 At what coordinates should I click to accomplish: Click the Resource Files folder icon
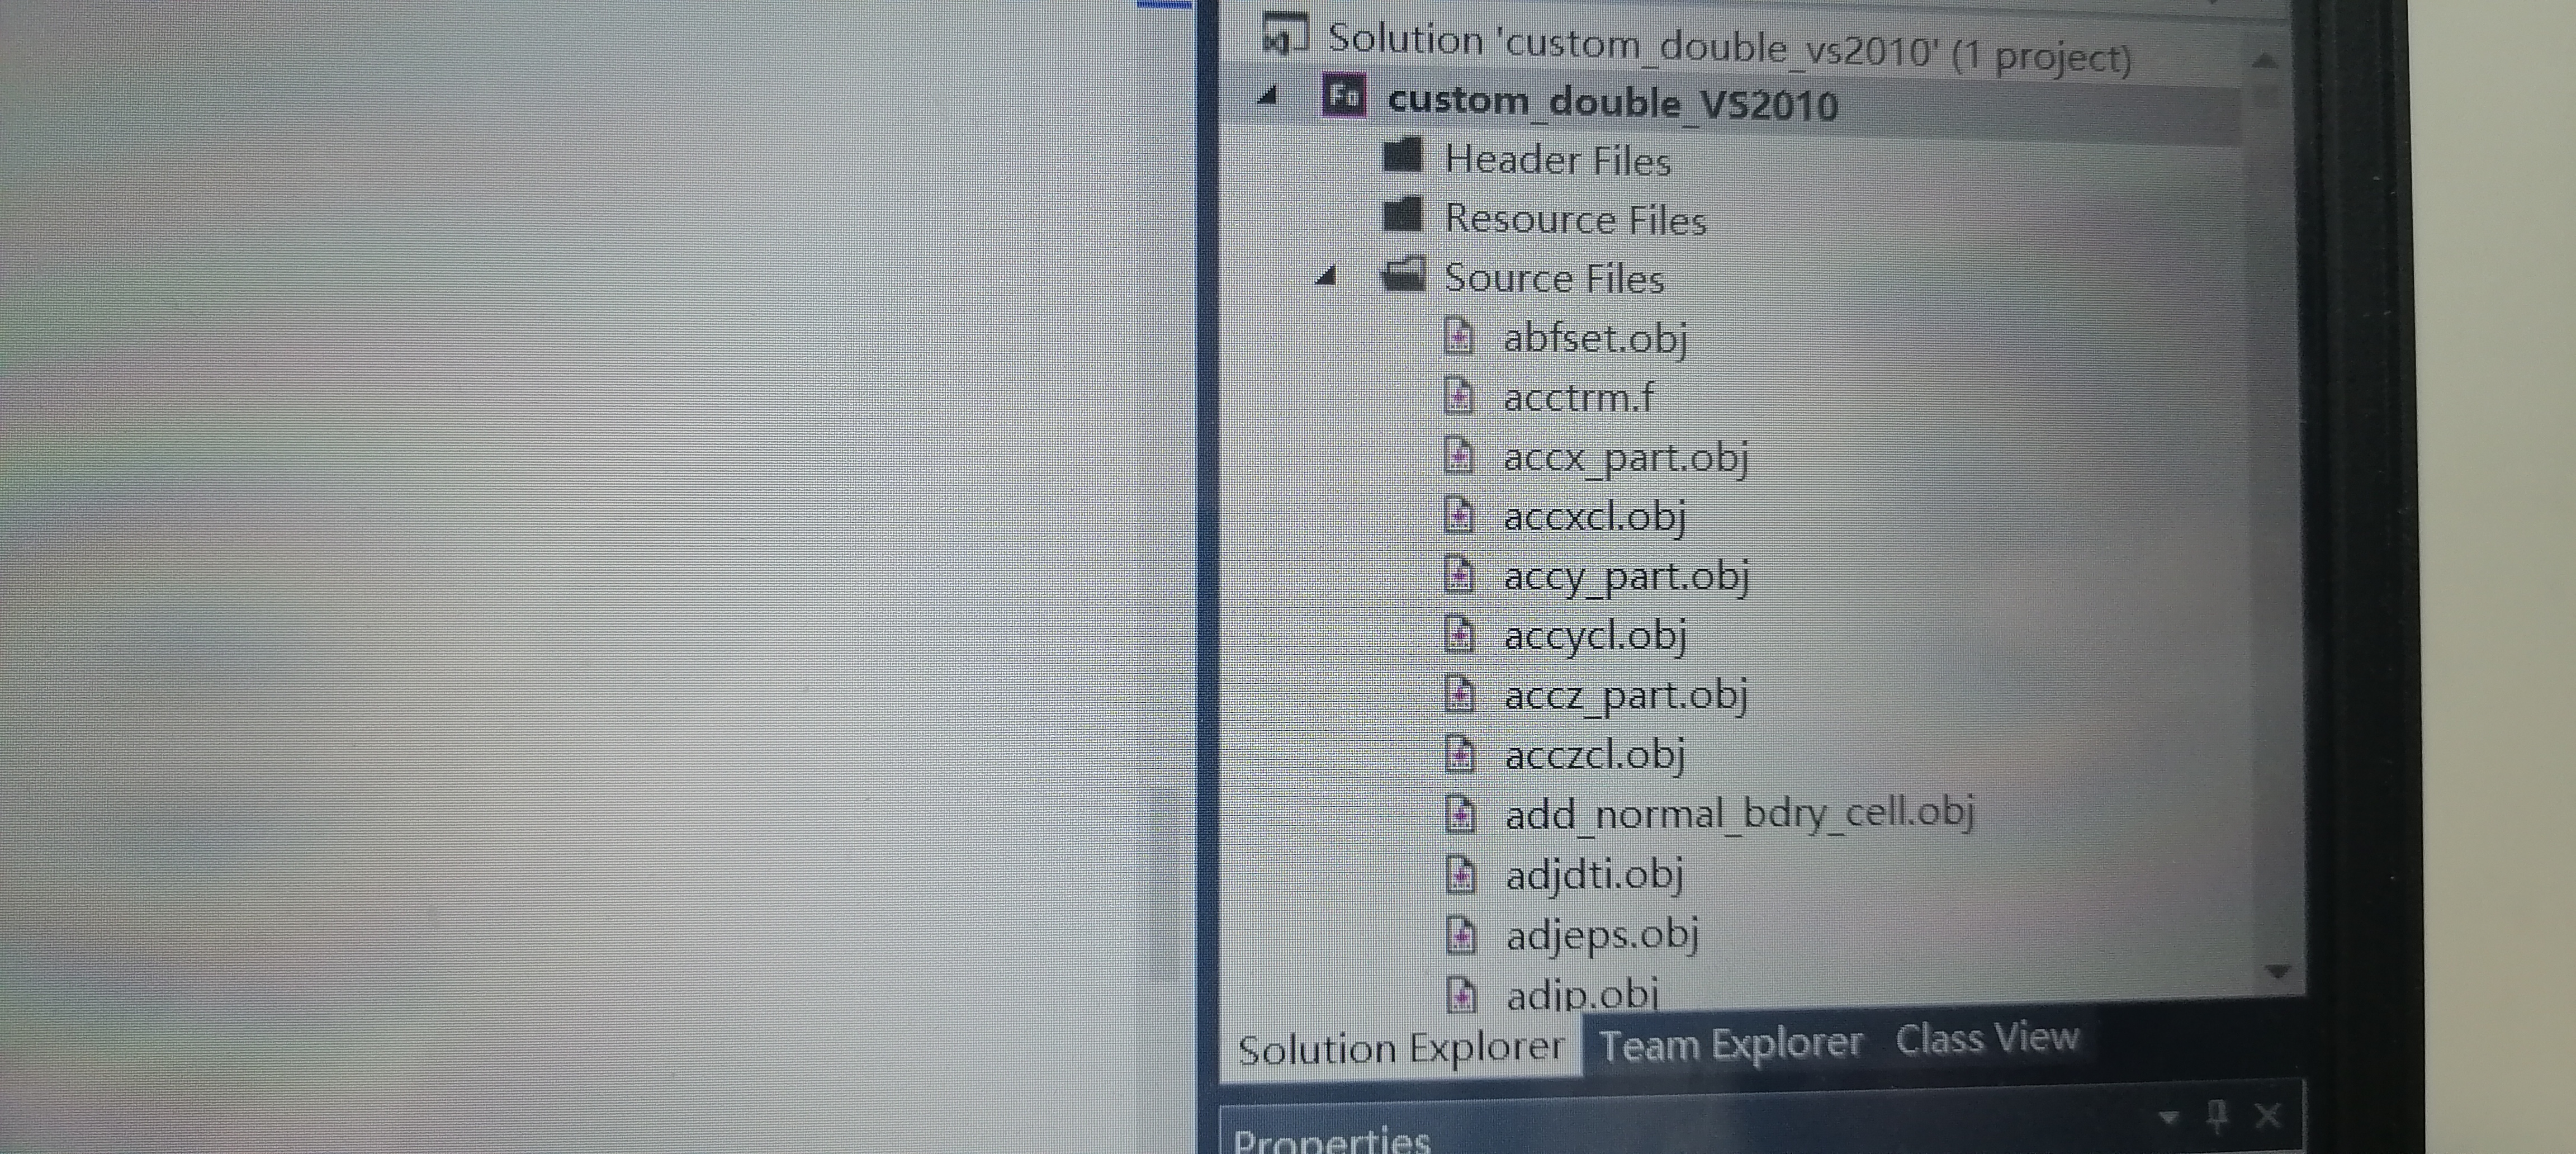click(x=1402, y=215)
